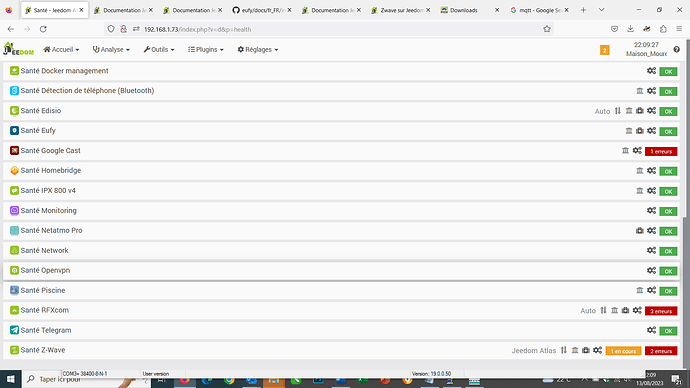Switch to the Downloads tab
Viewport: 690px width, 388px height.
(469, 10)
